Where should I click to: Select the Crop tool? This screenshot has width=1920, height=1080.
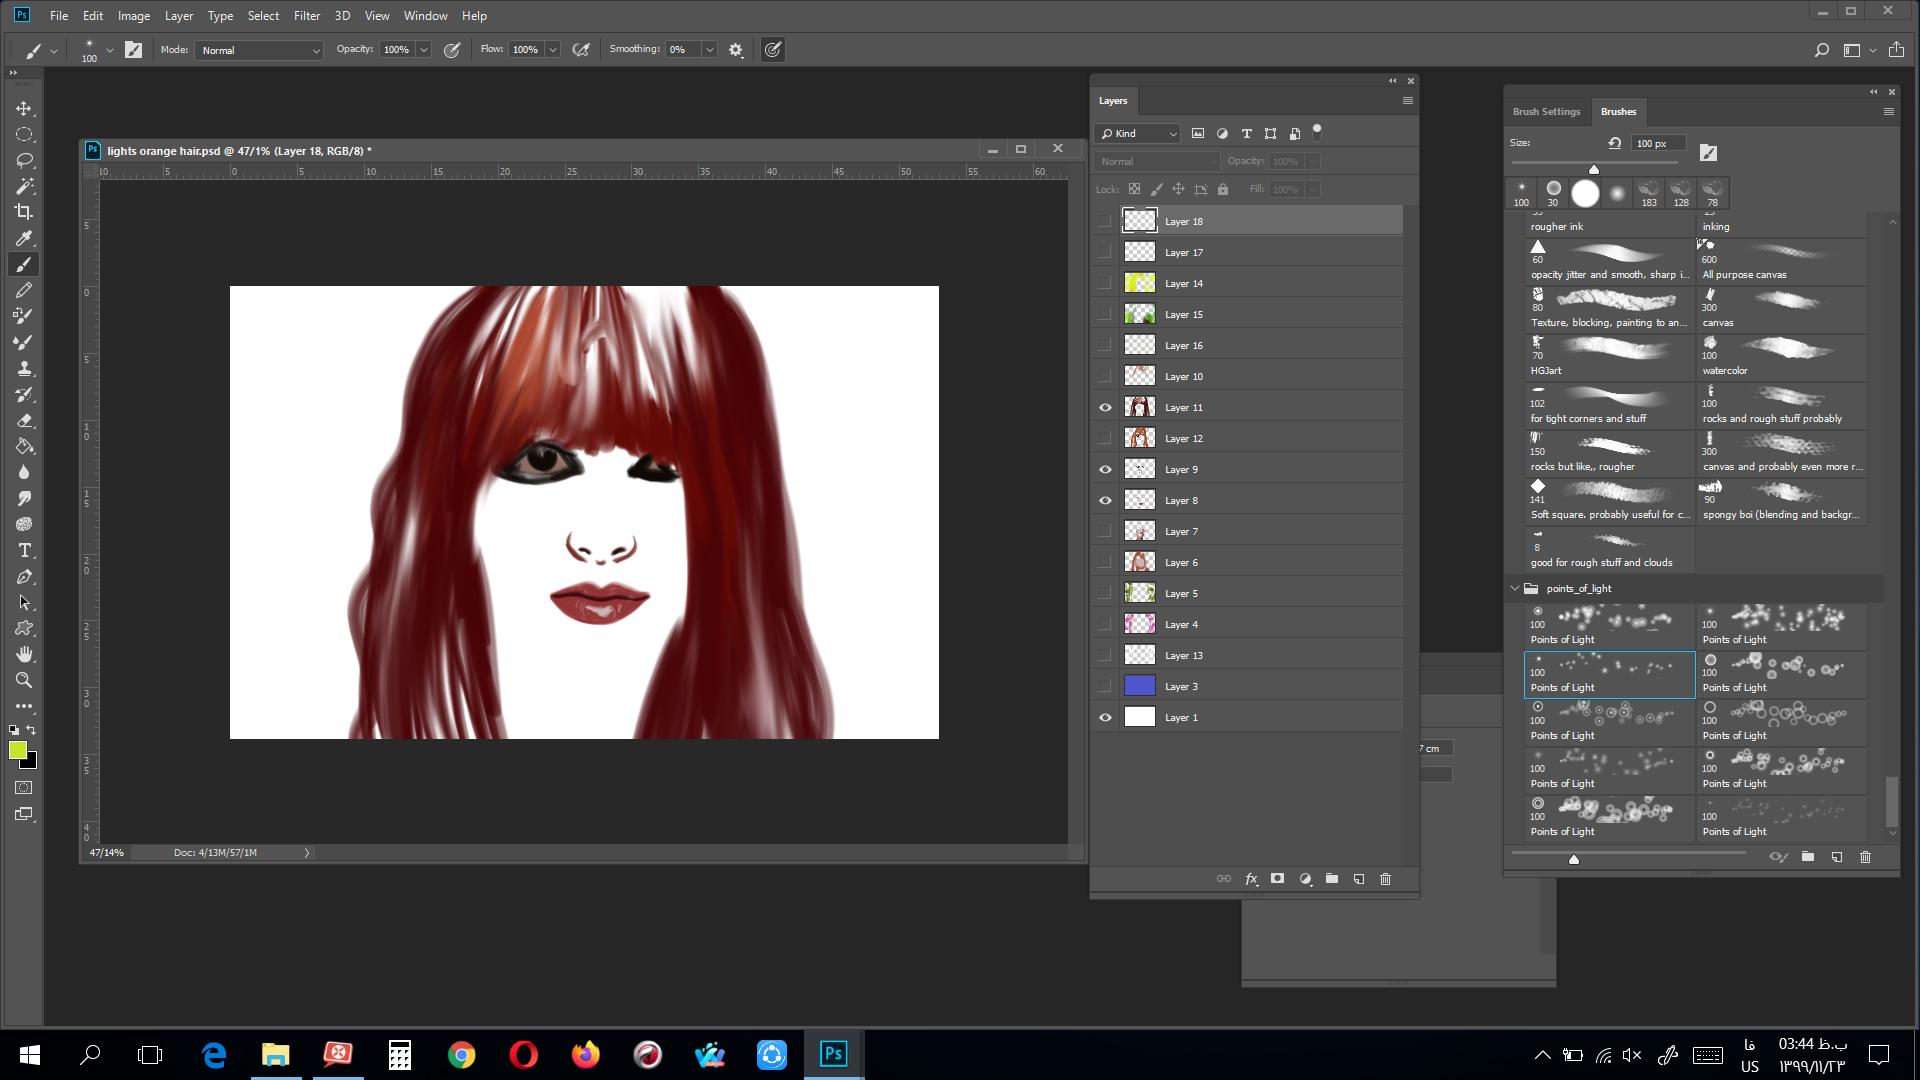point(24,212)
